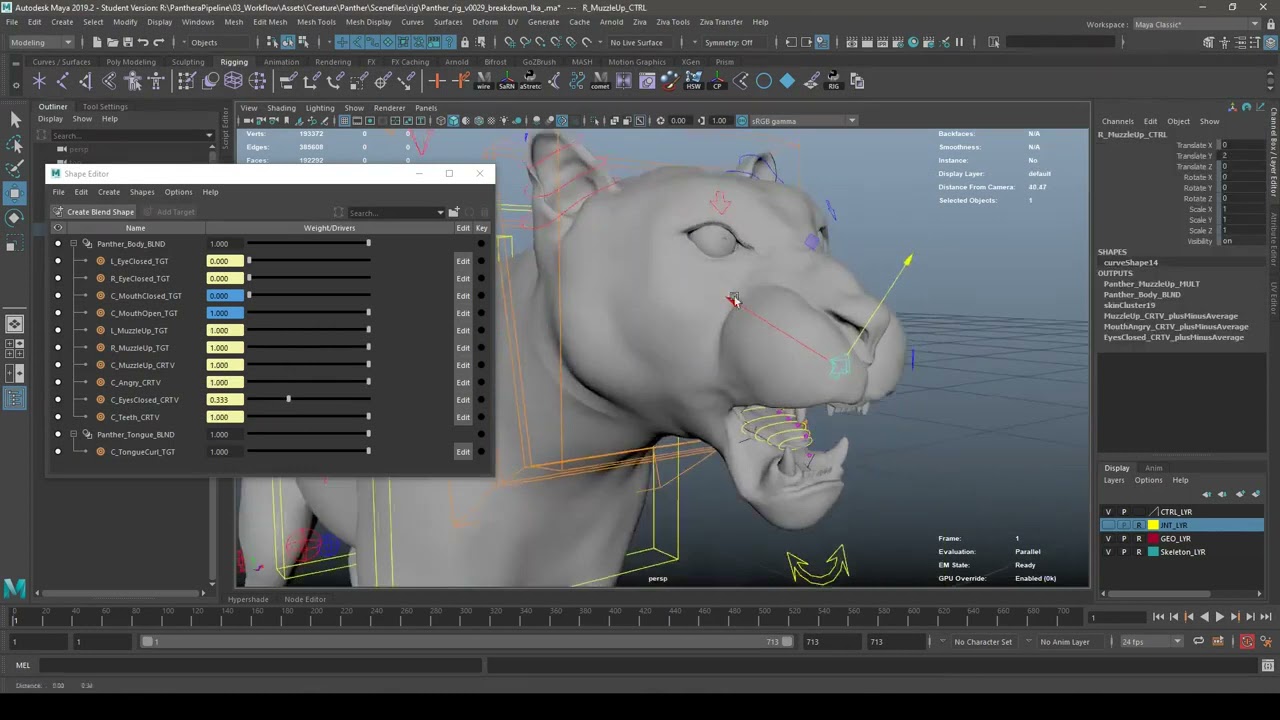Select the Rotate tool in toolbox

15,217
